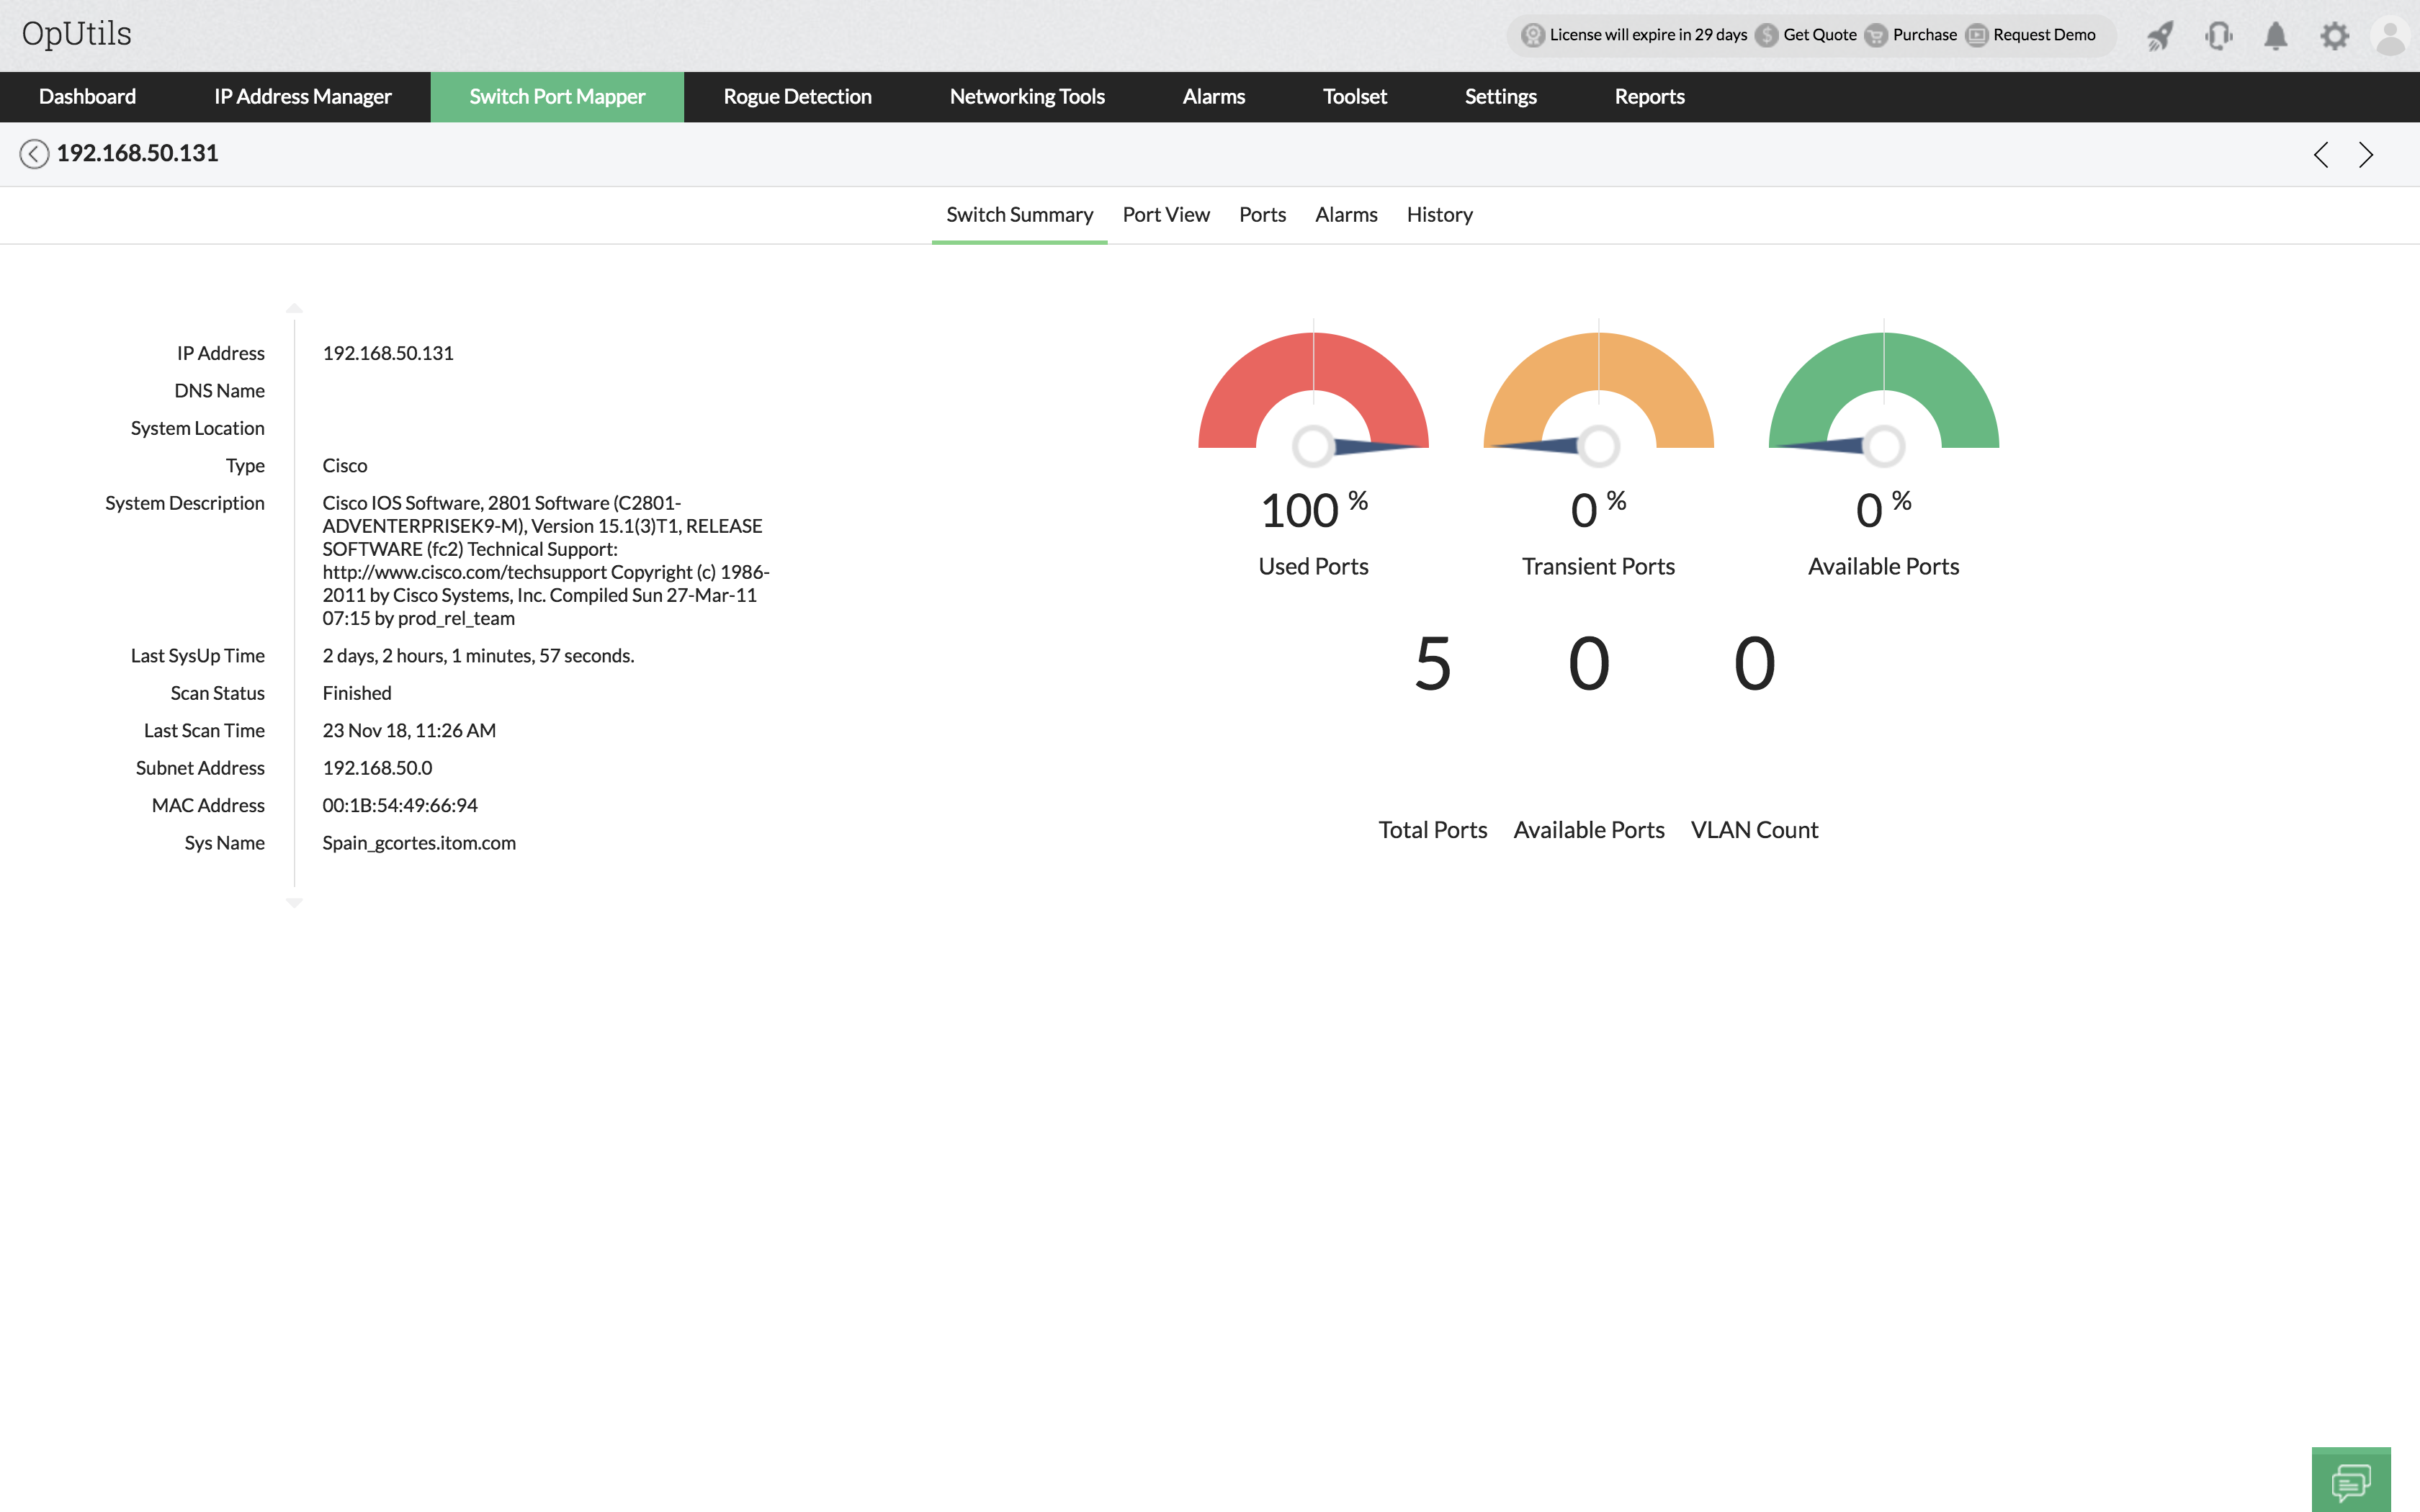Open IP Address Manager menu
The image size is (2420, 1512).
click(302, 97)
